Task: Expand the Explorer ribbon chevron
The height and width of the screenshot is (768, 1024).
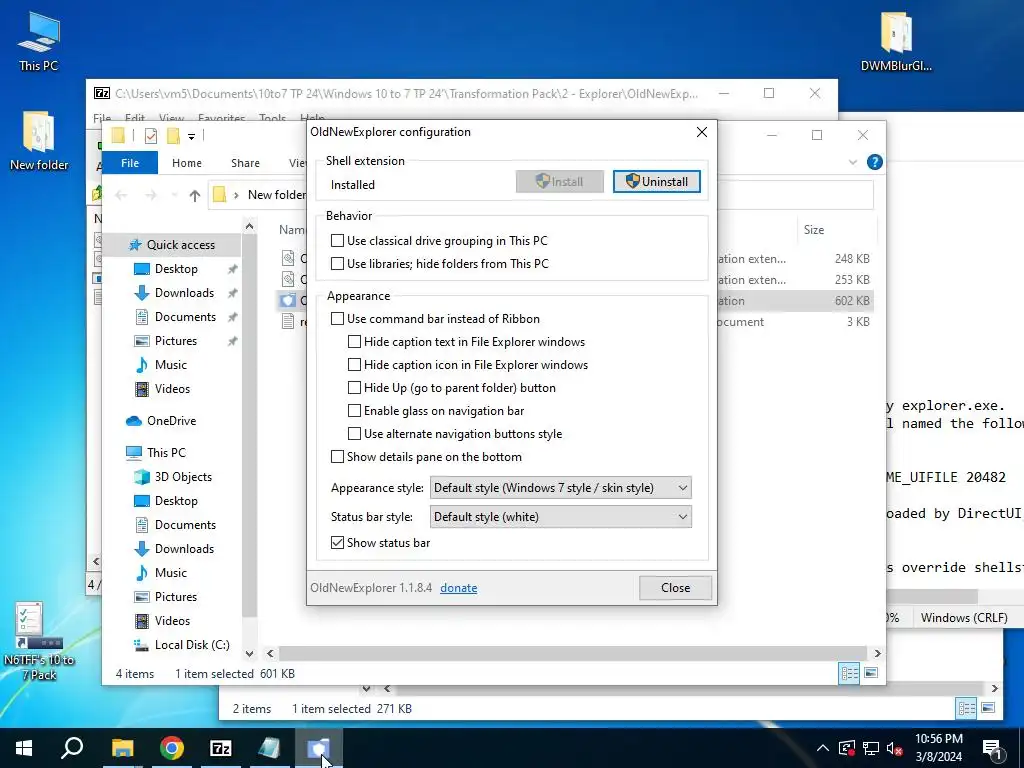Action: click(853, 162)
